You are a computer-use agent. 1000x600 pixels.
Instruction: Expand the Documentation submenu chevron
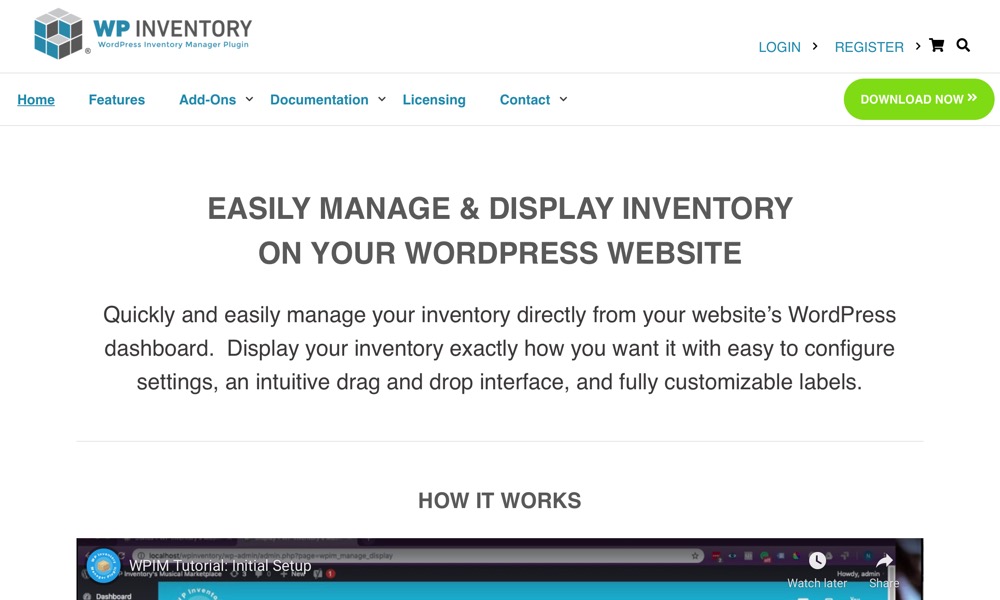(381, 99)
